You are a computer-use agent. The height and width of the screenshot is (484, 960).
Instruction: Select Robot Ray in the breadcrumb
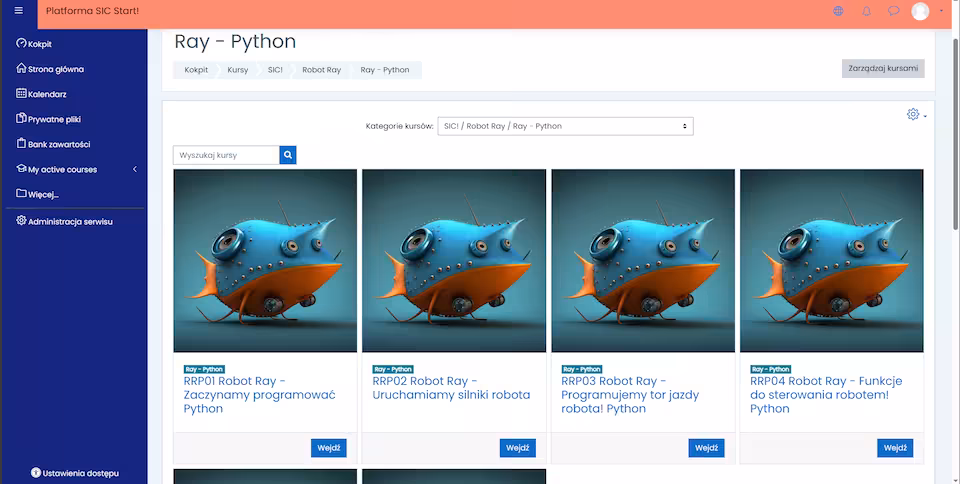(322, 70)
